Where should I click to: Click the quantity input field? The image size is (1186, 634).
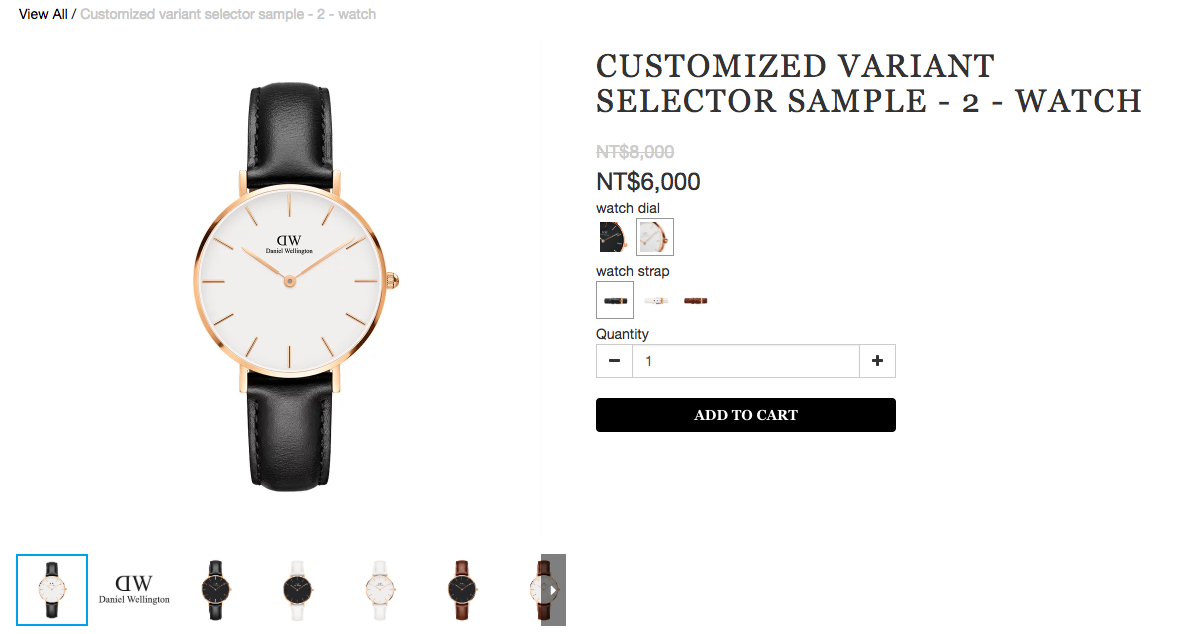click(x=746, y=361)
